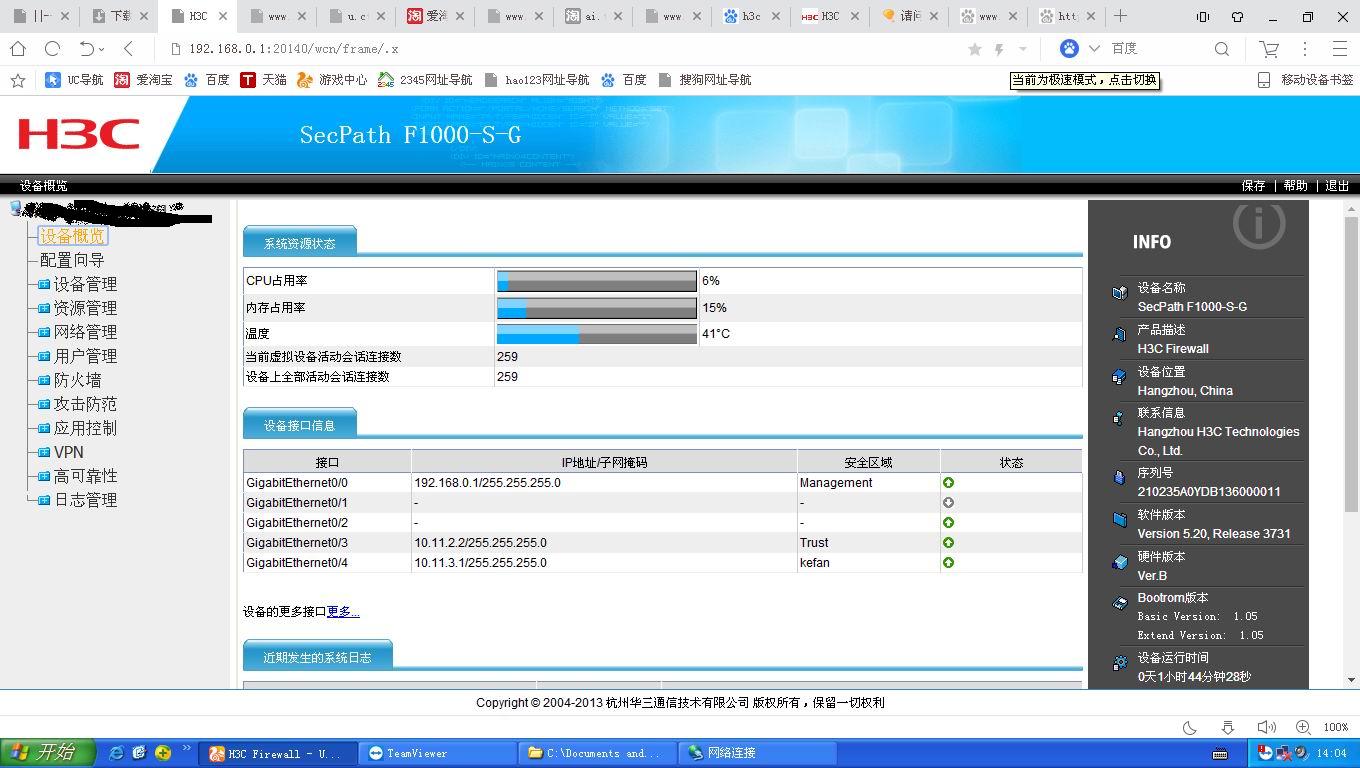
Task: Open the 2345网址导航 bookmark
Action: click(424, 80)
